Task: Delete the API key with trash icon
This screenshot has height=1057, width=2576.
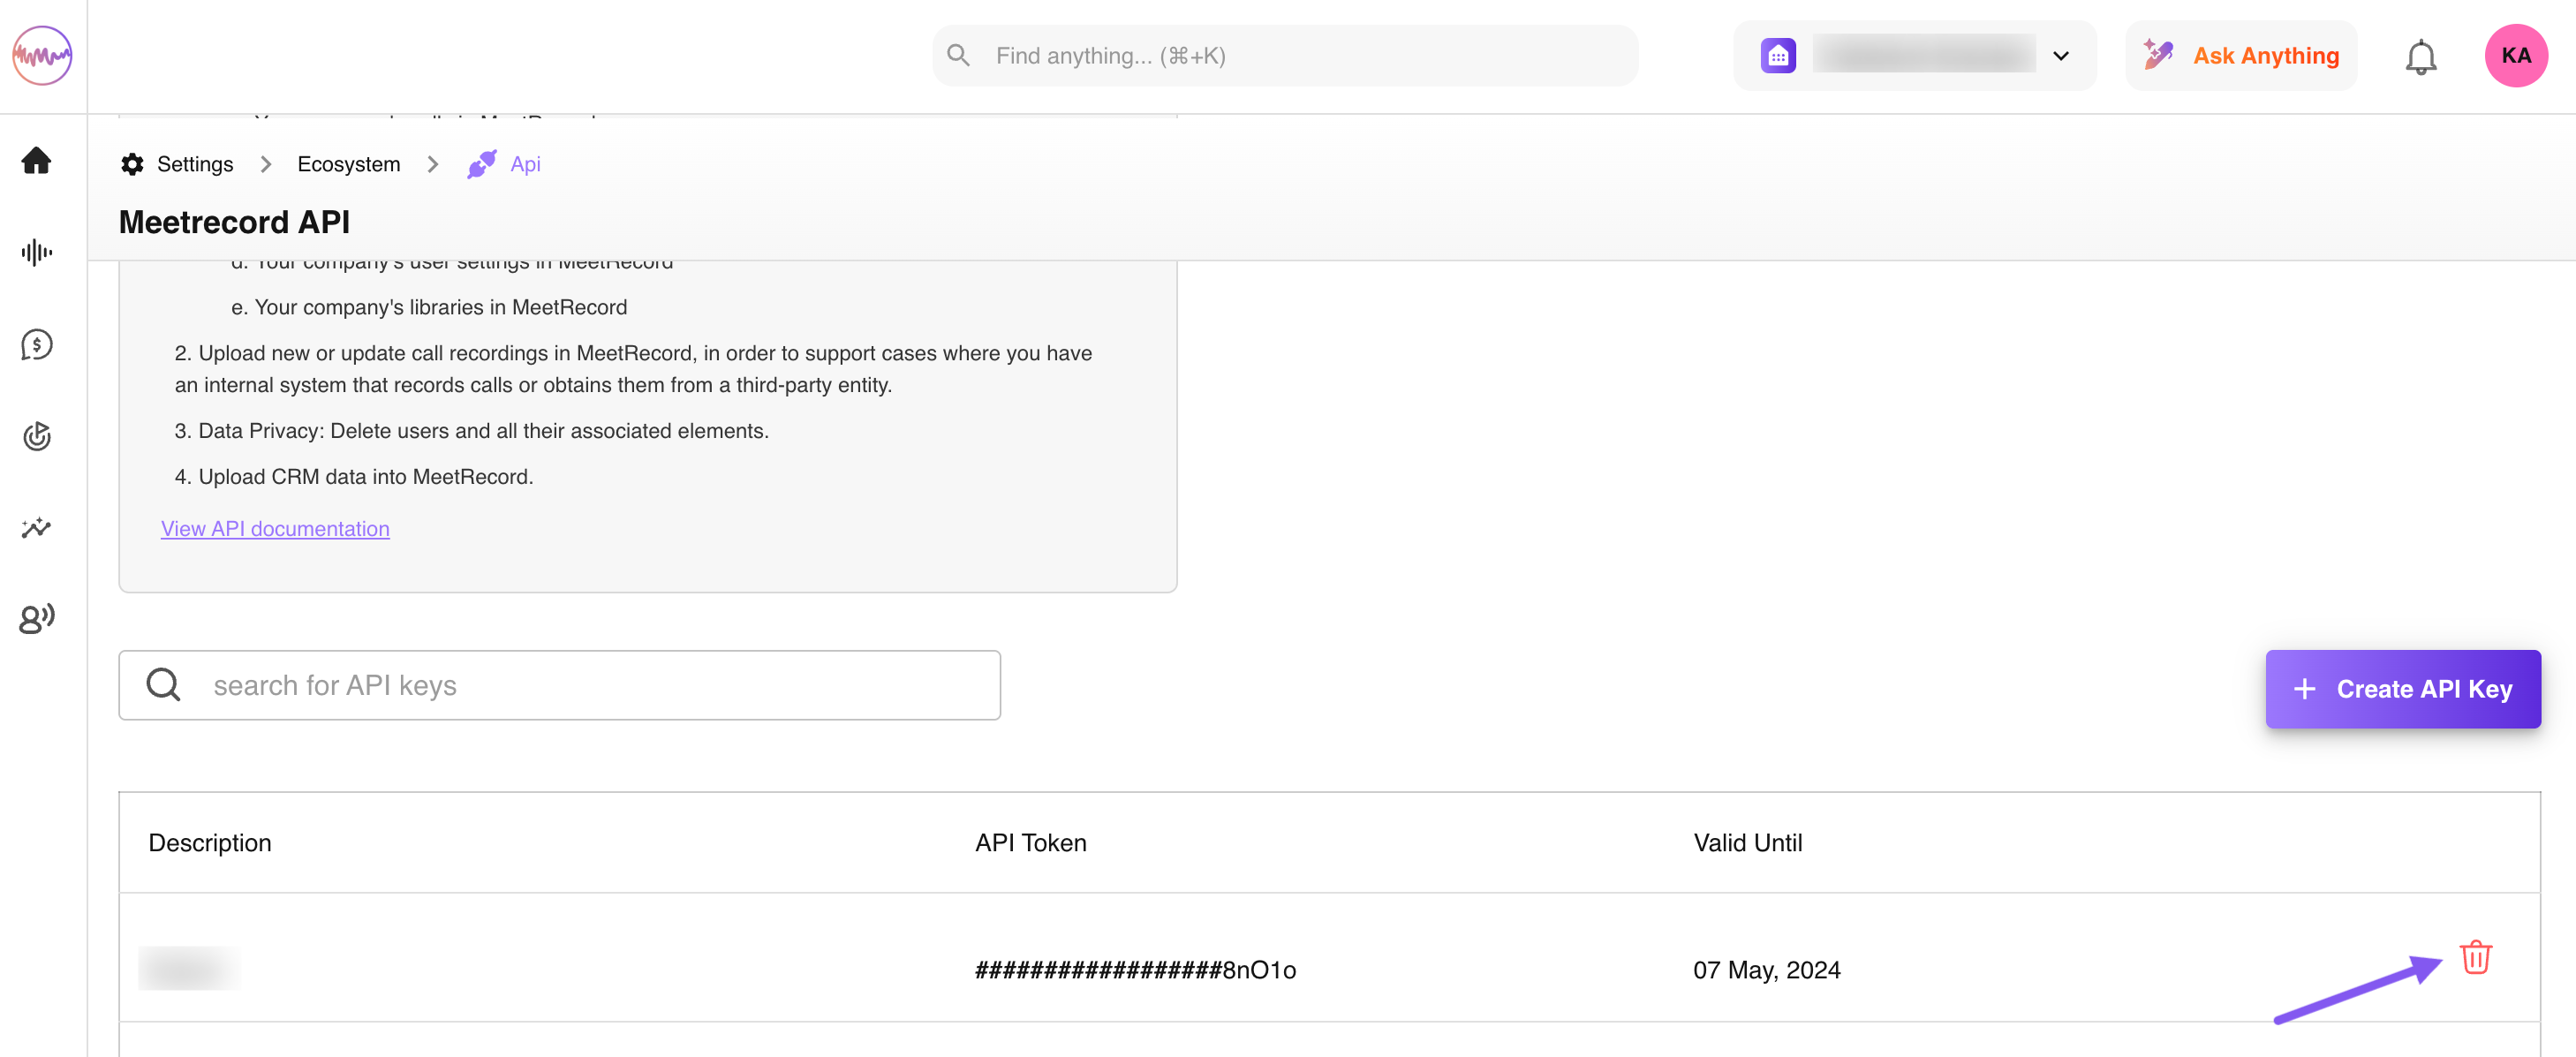Action: (2475, 957)
